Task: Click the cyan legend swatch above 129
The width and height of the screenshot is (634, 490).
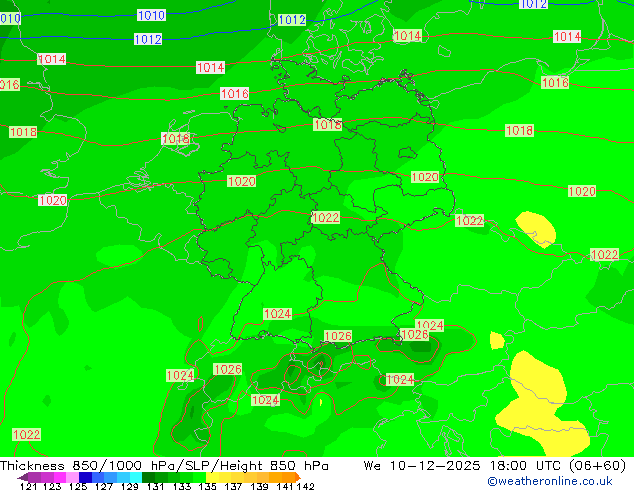Action: click(136, 477)
